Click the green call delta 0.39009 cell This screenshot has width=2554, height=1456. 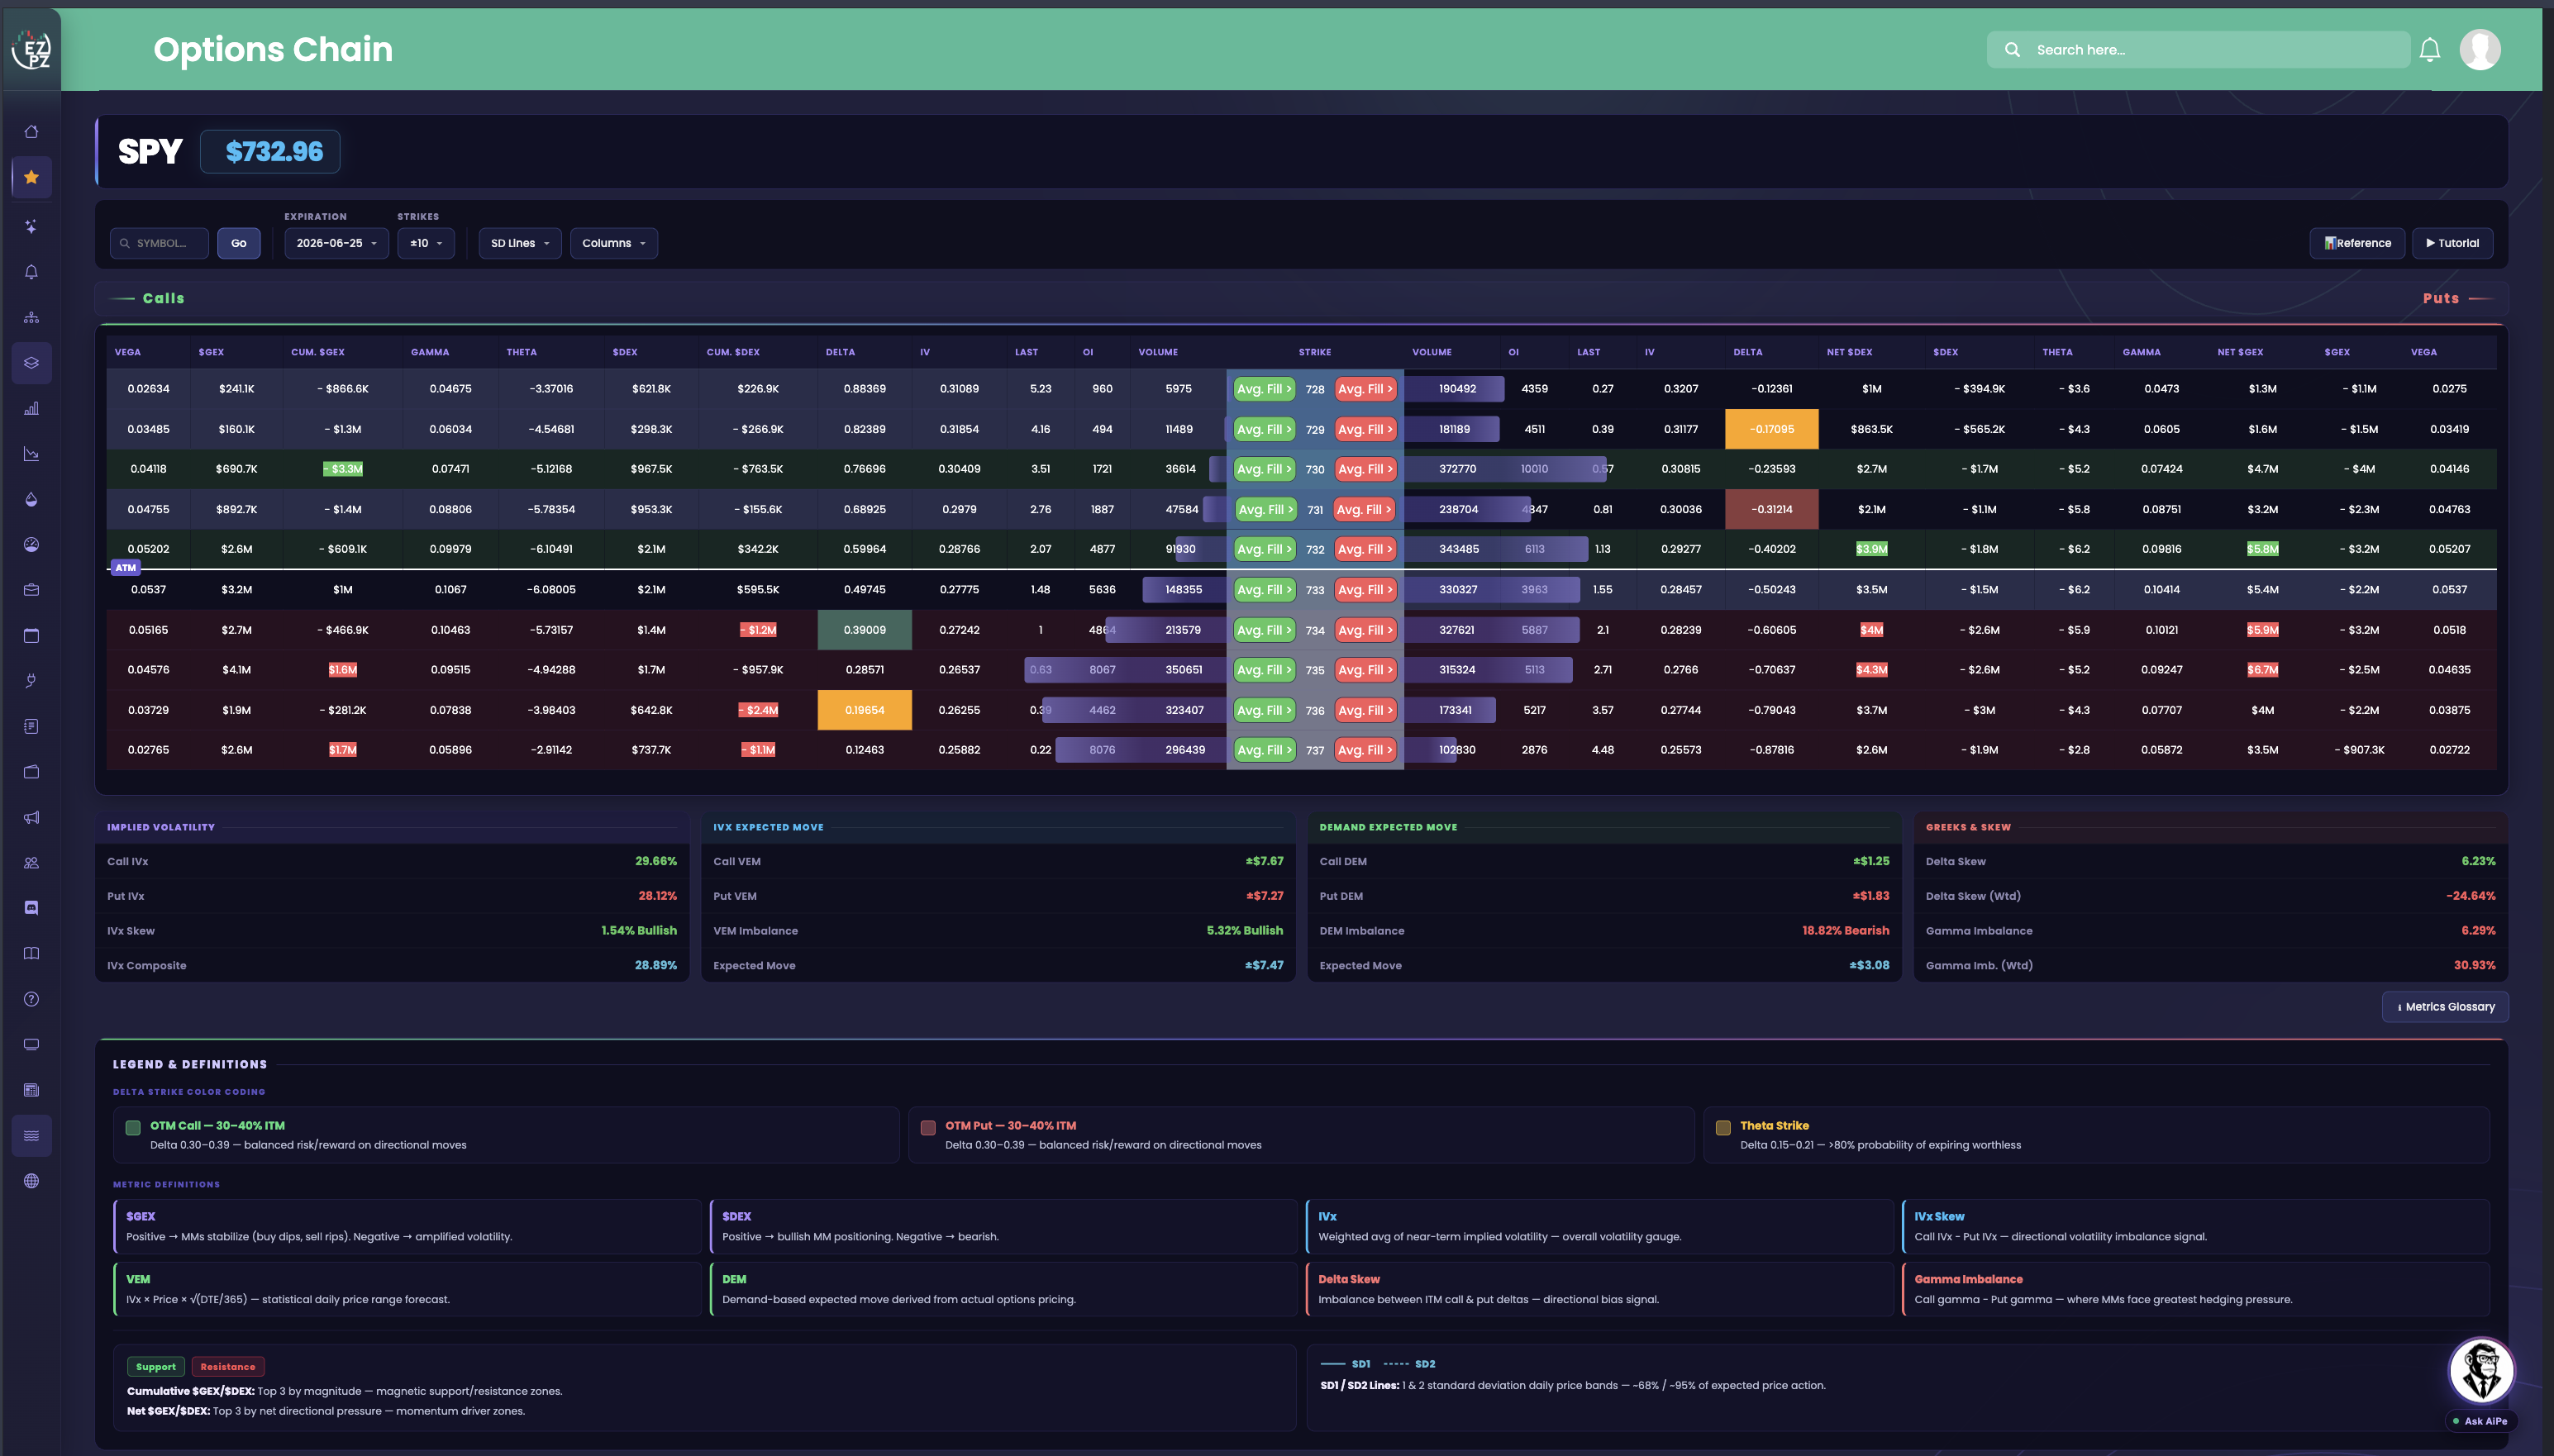tap(864, 630)
